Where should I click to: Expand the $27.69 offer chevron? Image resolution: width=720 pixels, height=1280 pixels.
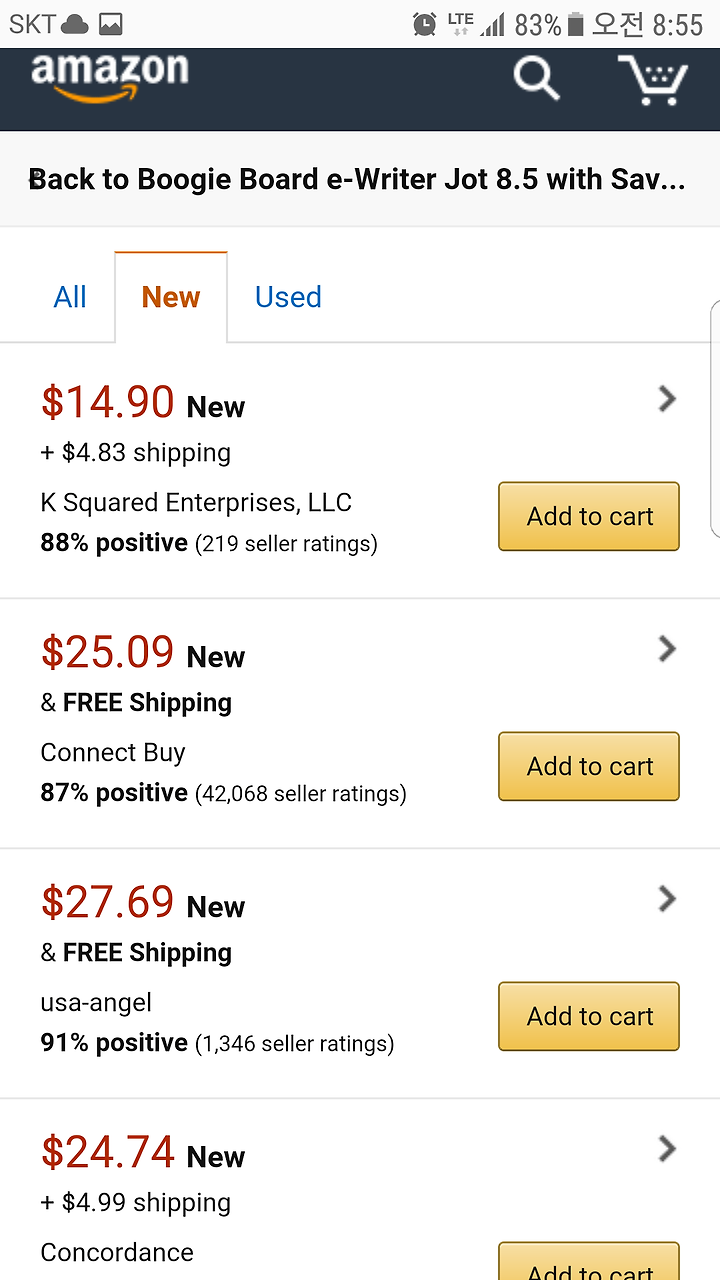[667, 900]
